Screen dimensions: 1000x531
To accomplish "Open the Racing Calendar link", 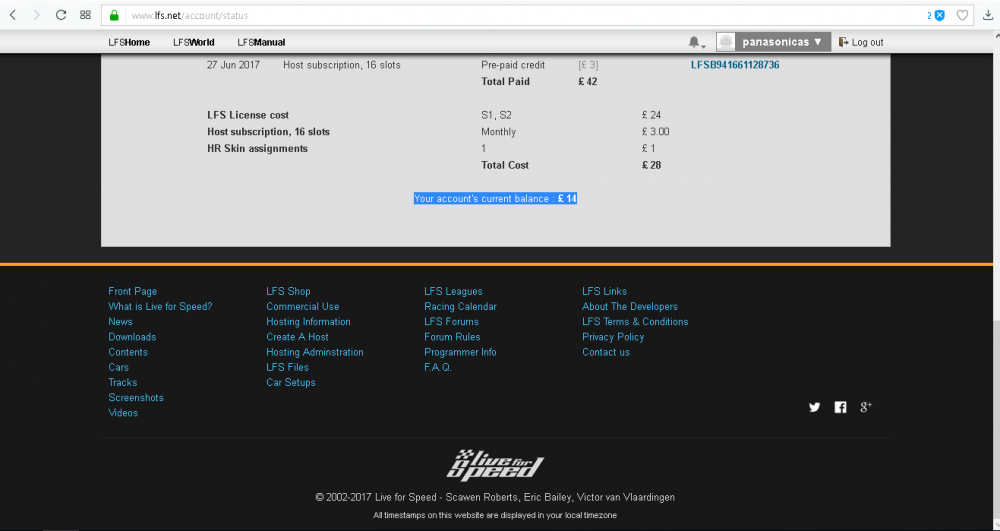I will tap(460, 307).
